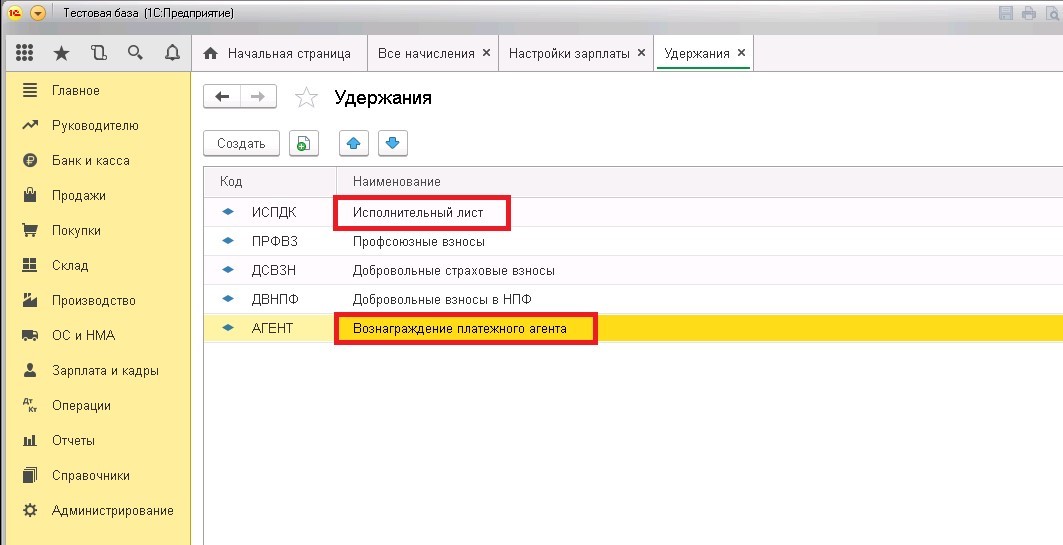Open notifications bell icon
This screenshot has height=545, width=1063.
tap(173, 53)
